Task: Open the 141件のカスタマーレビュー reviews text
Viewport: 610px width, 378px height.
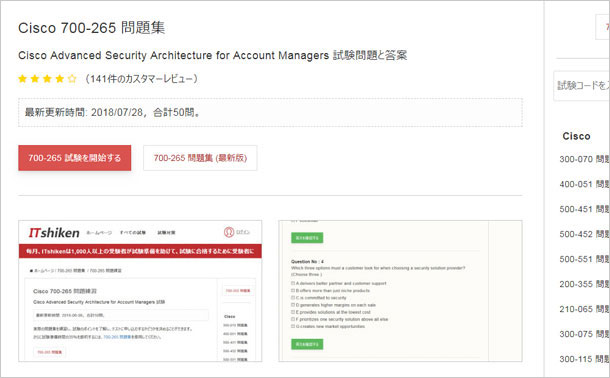Action: (142, 79)
